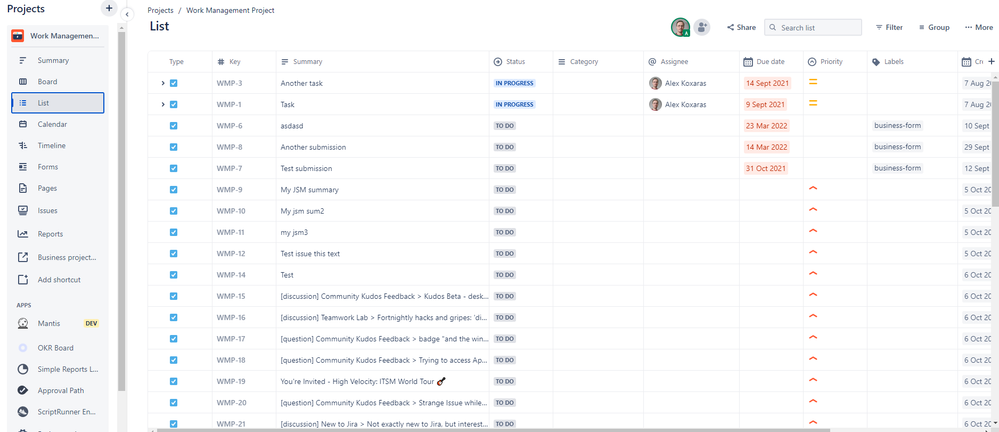Collapse the sidebar with the chevron button
This screenshot has width=999, height=432.
pos(126,14)
